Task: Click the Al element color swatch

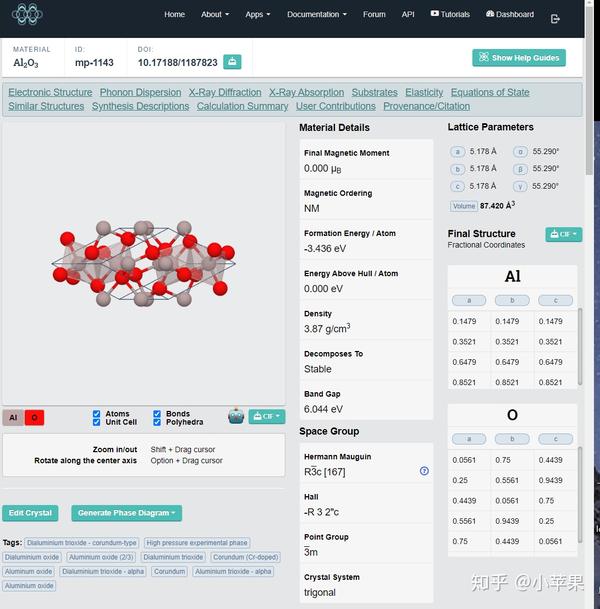Action: [x=13, y=418]
